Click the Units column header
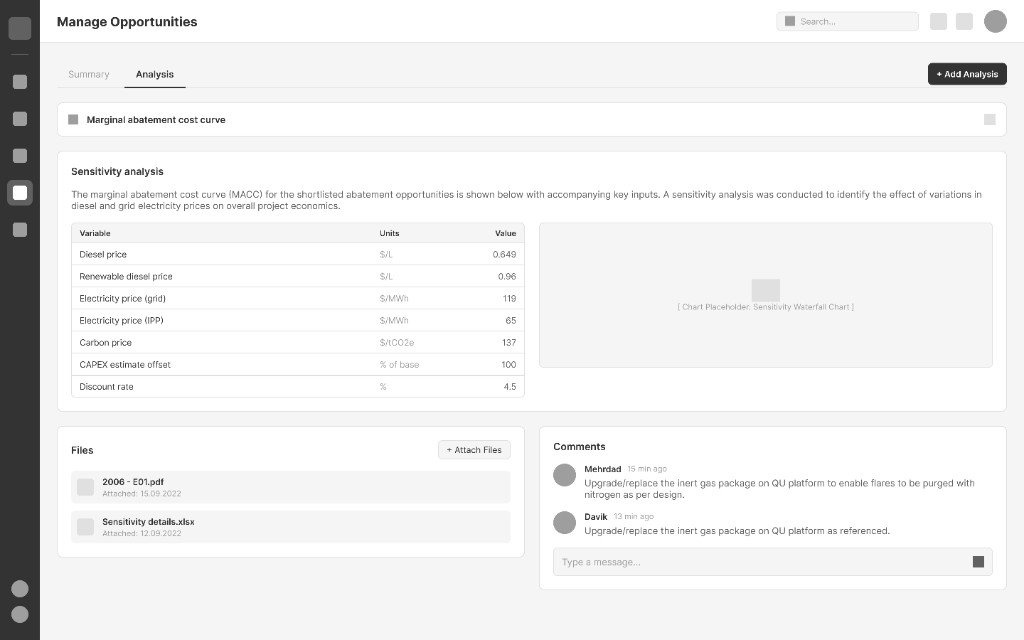This screenshot has width=1024, height=640. 389,233
